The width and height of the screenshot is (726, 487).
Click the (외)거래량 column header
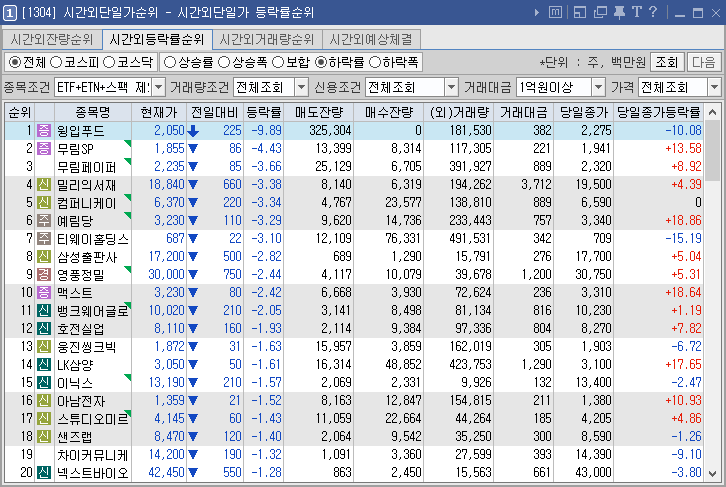[x=458, y=112]
